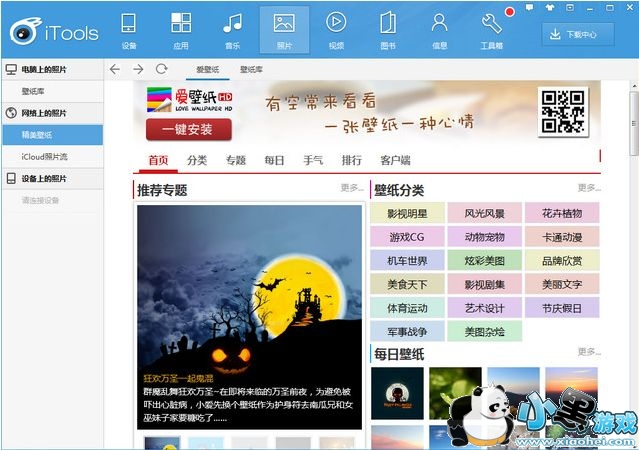Choose the 军事战争 category
The height and width of the screenshot is (450, 639).
click(407, 331)
